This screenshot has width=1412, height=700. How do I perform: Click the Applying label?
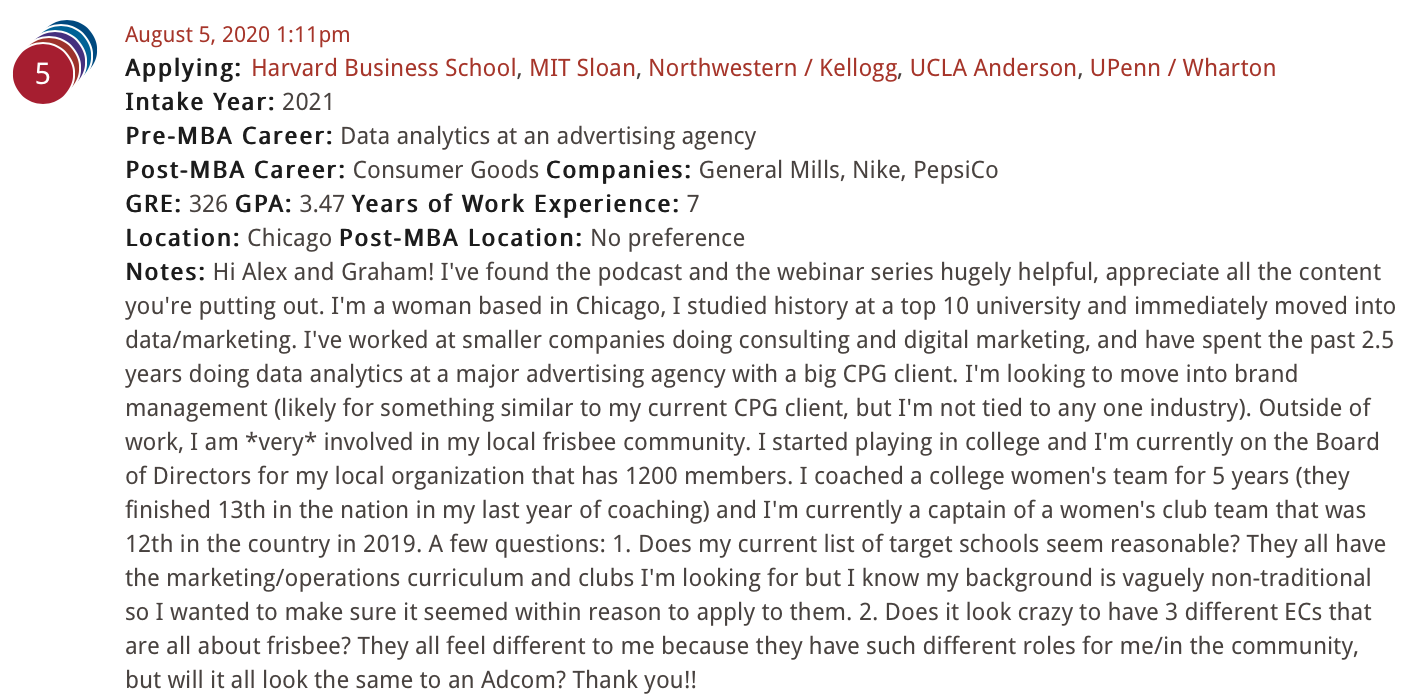point(183,68)
